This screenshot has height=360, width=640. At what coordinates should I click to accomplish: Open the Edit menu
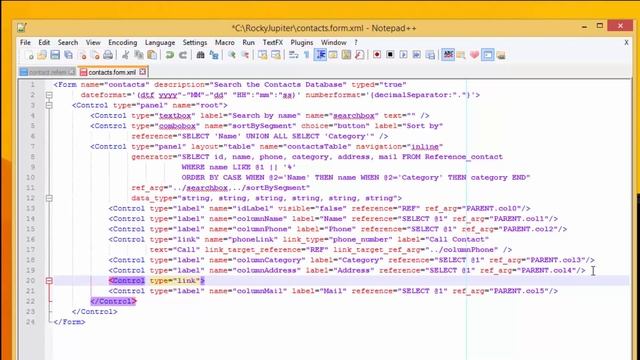(44, 42)
